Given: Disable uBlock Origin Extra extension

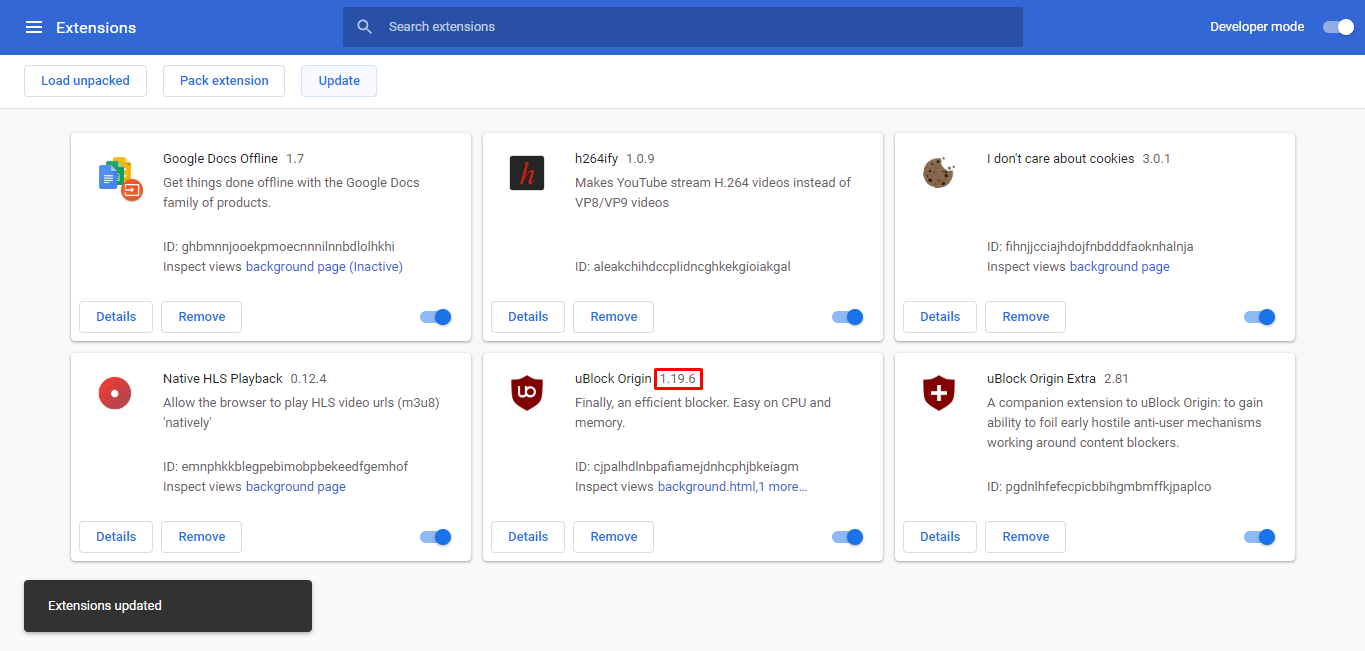Looking at the screenshot, I should coord(1260,537).
